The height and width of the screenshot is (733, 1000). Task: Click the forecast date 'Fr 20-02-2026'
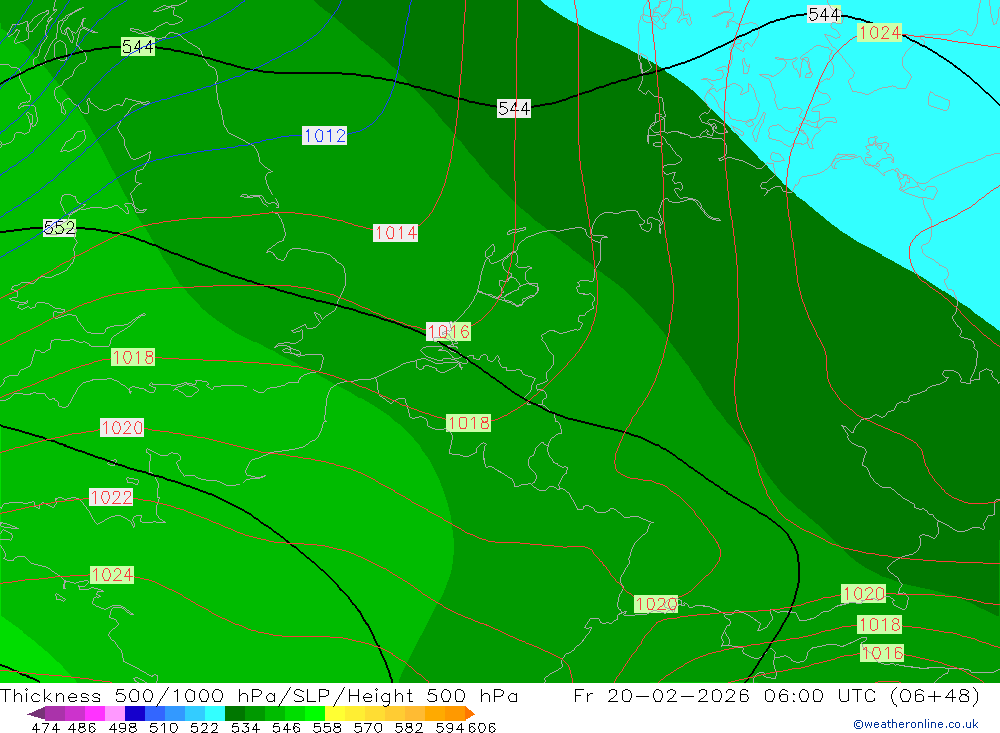point(661,696)
